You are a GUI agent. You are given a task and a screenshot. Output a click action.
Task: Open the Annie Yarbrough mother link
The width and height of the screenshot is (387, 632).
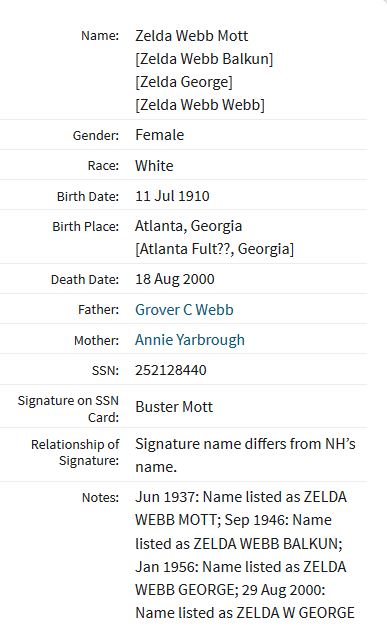[x=190, y=340]
